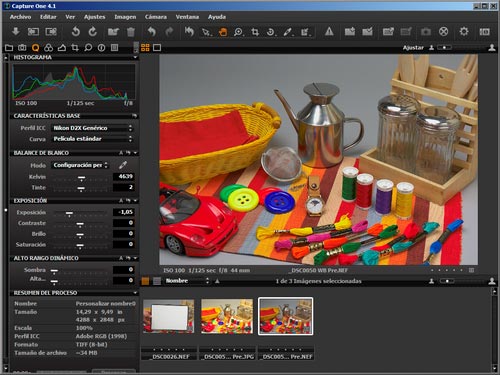Open the Perfil ICC dropdown

(x=92, y=128)
